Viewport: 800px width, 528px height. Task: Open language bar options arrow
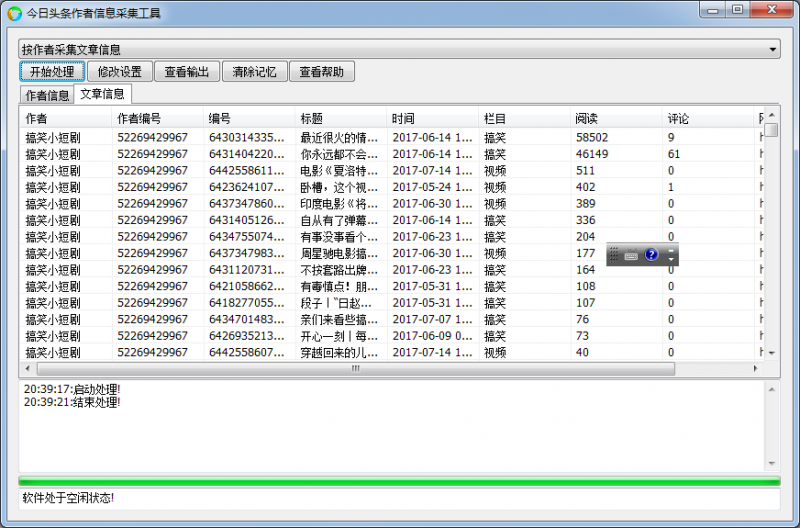671,260
